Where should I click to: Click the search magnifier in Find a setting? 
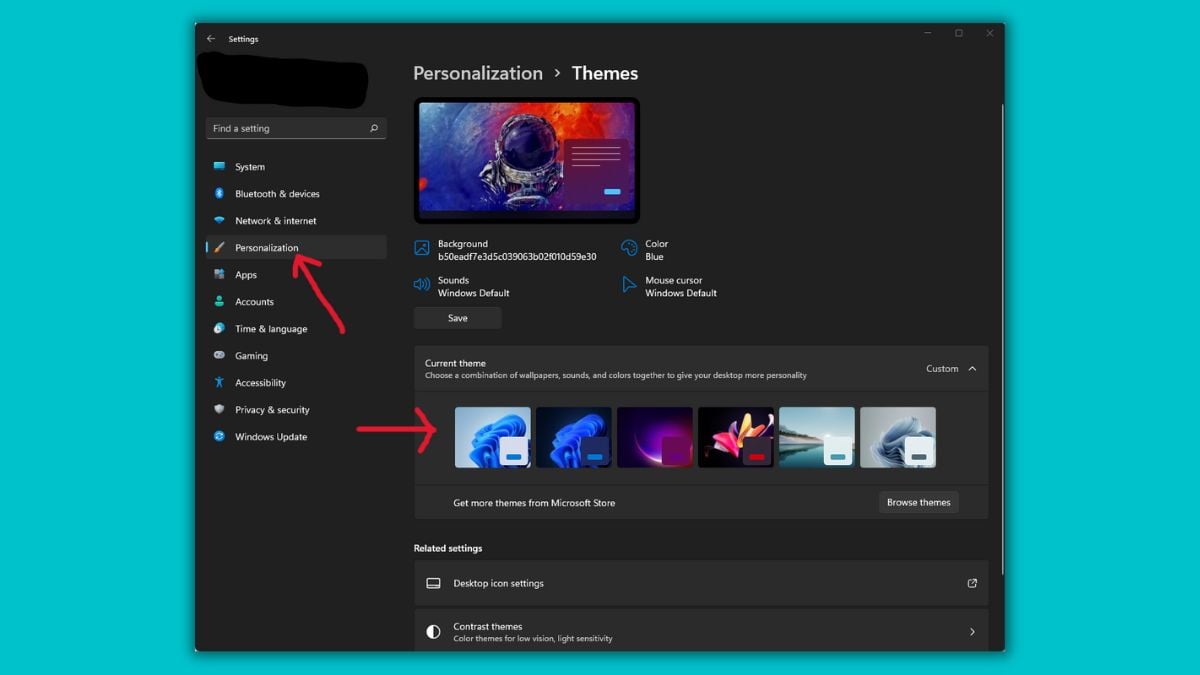(374, 128)
